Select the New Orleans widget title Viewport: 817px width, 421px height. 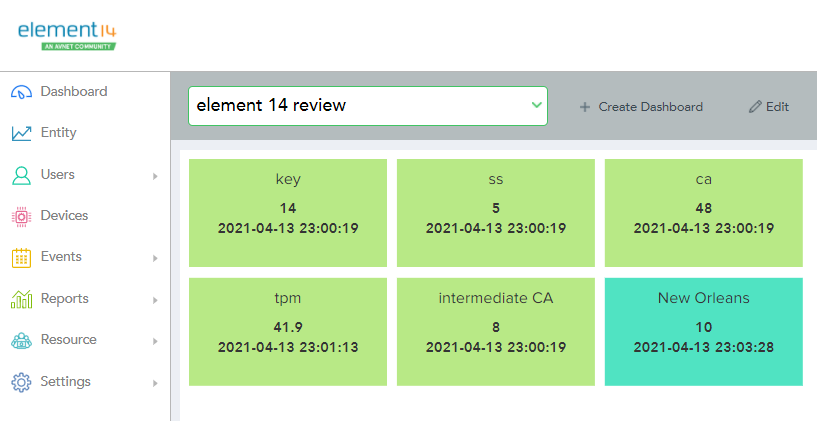coord(703,298)
